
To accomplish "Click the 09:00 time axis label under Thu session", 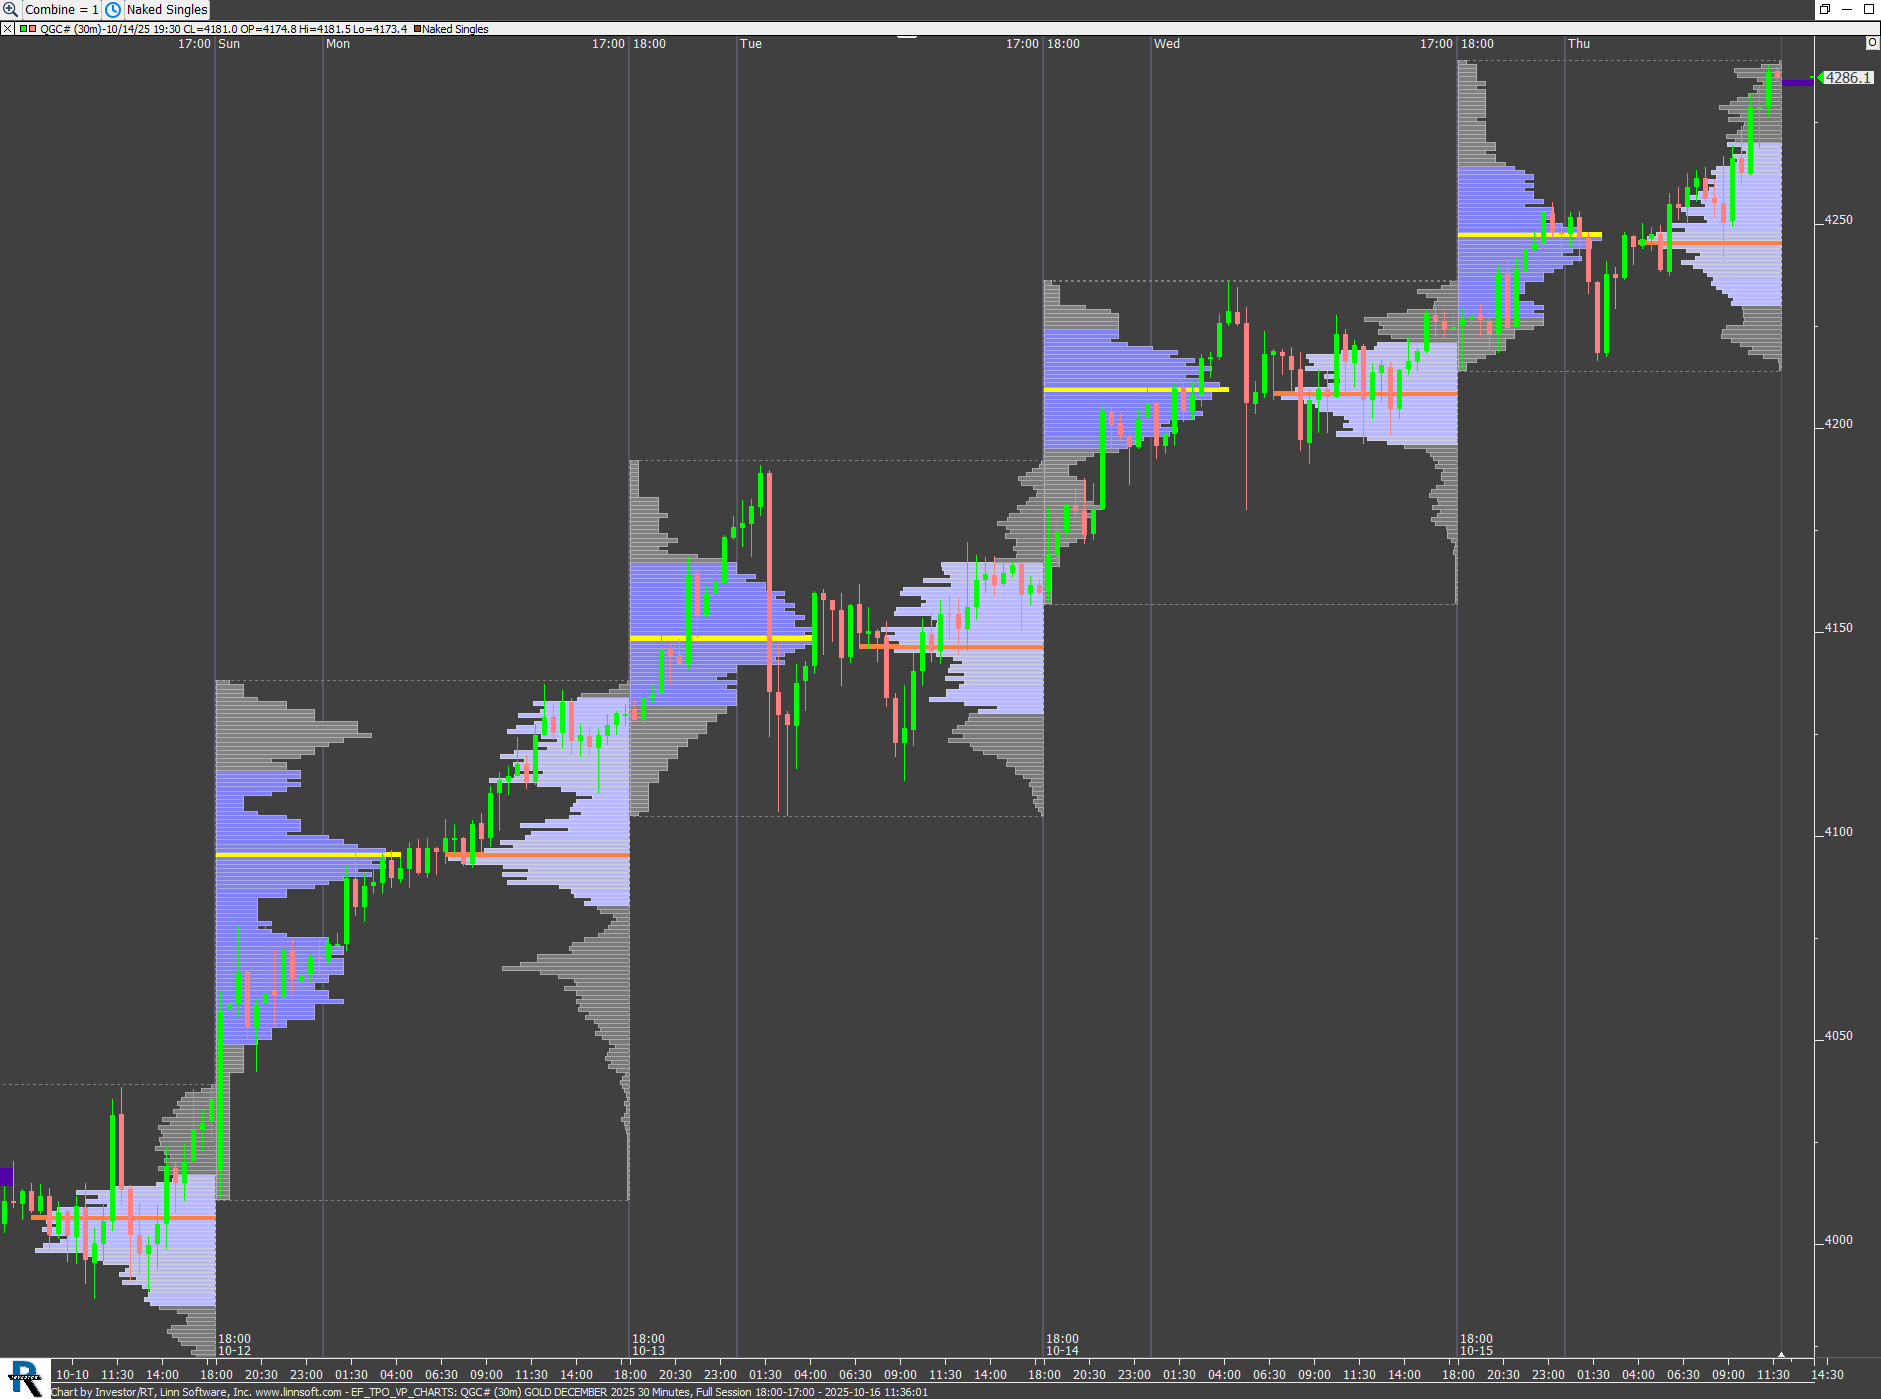I will (x=1728, y=1374).
